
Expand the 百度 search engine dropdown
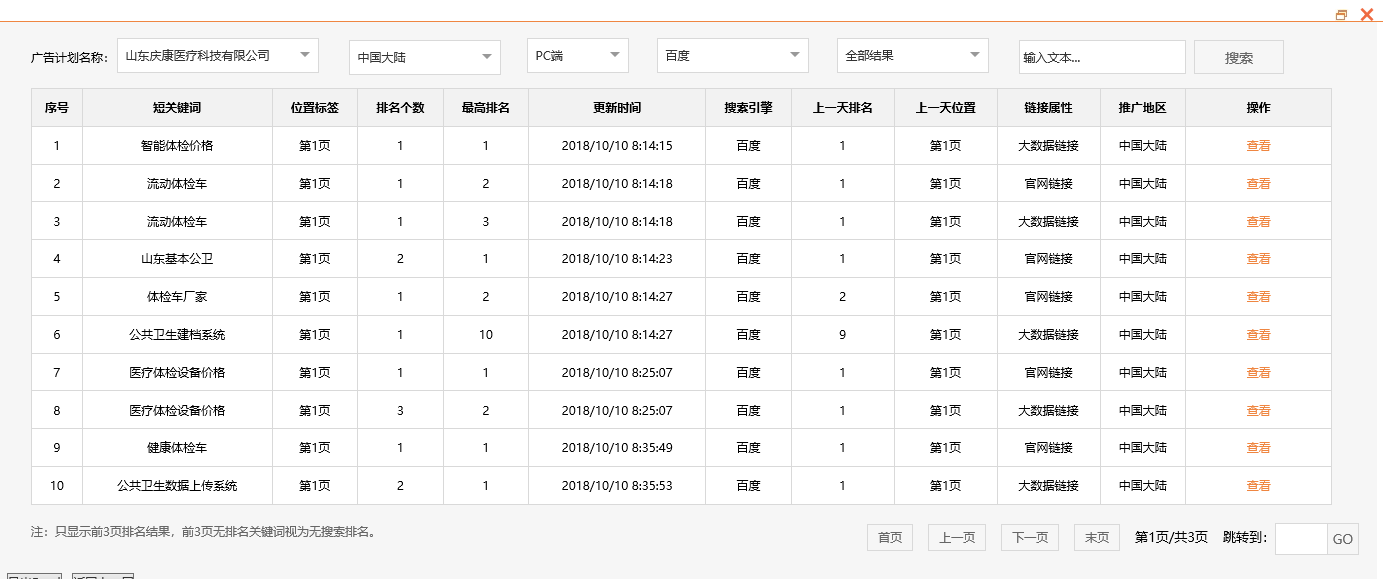pyautogui.click(x=732, y=57)
